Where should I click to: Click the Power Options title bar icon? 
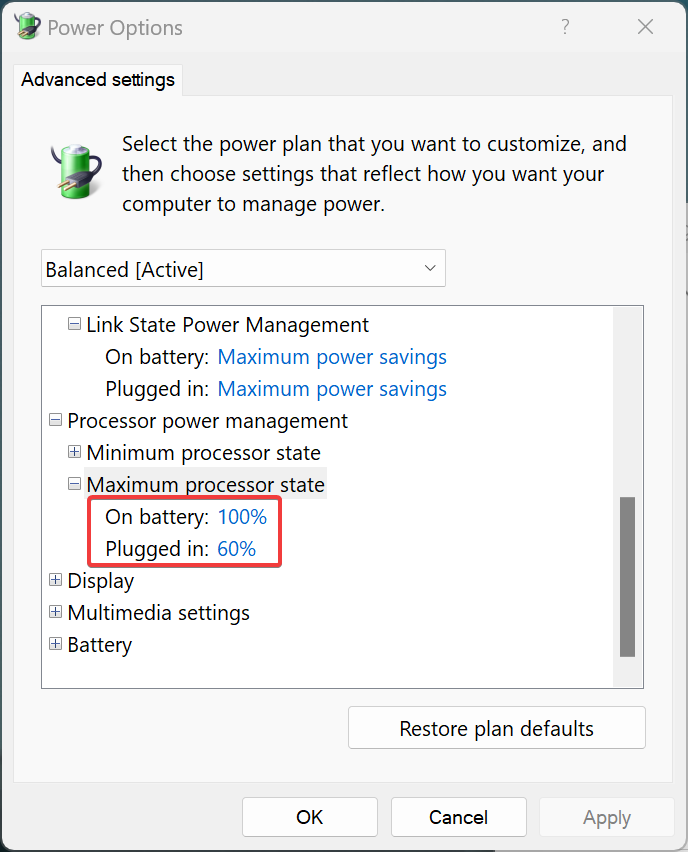(x=26, y=27)
